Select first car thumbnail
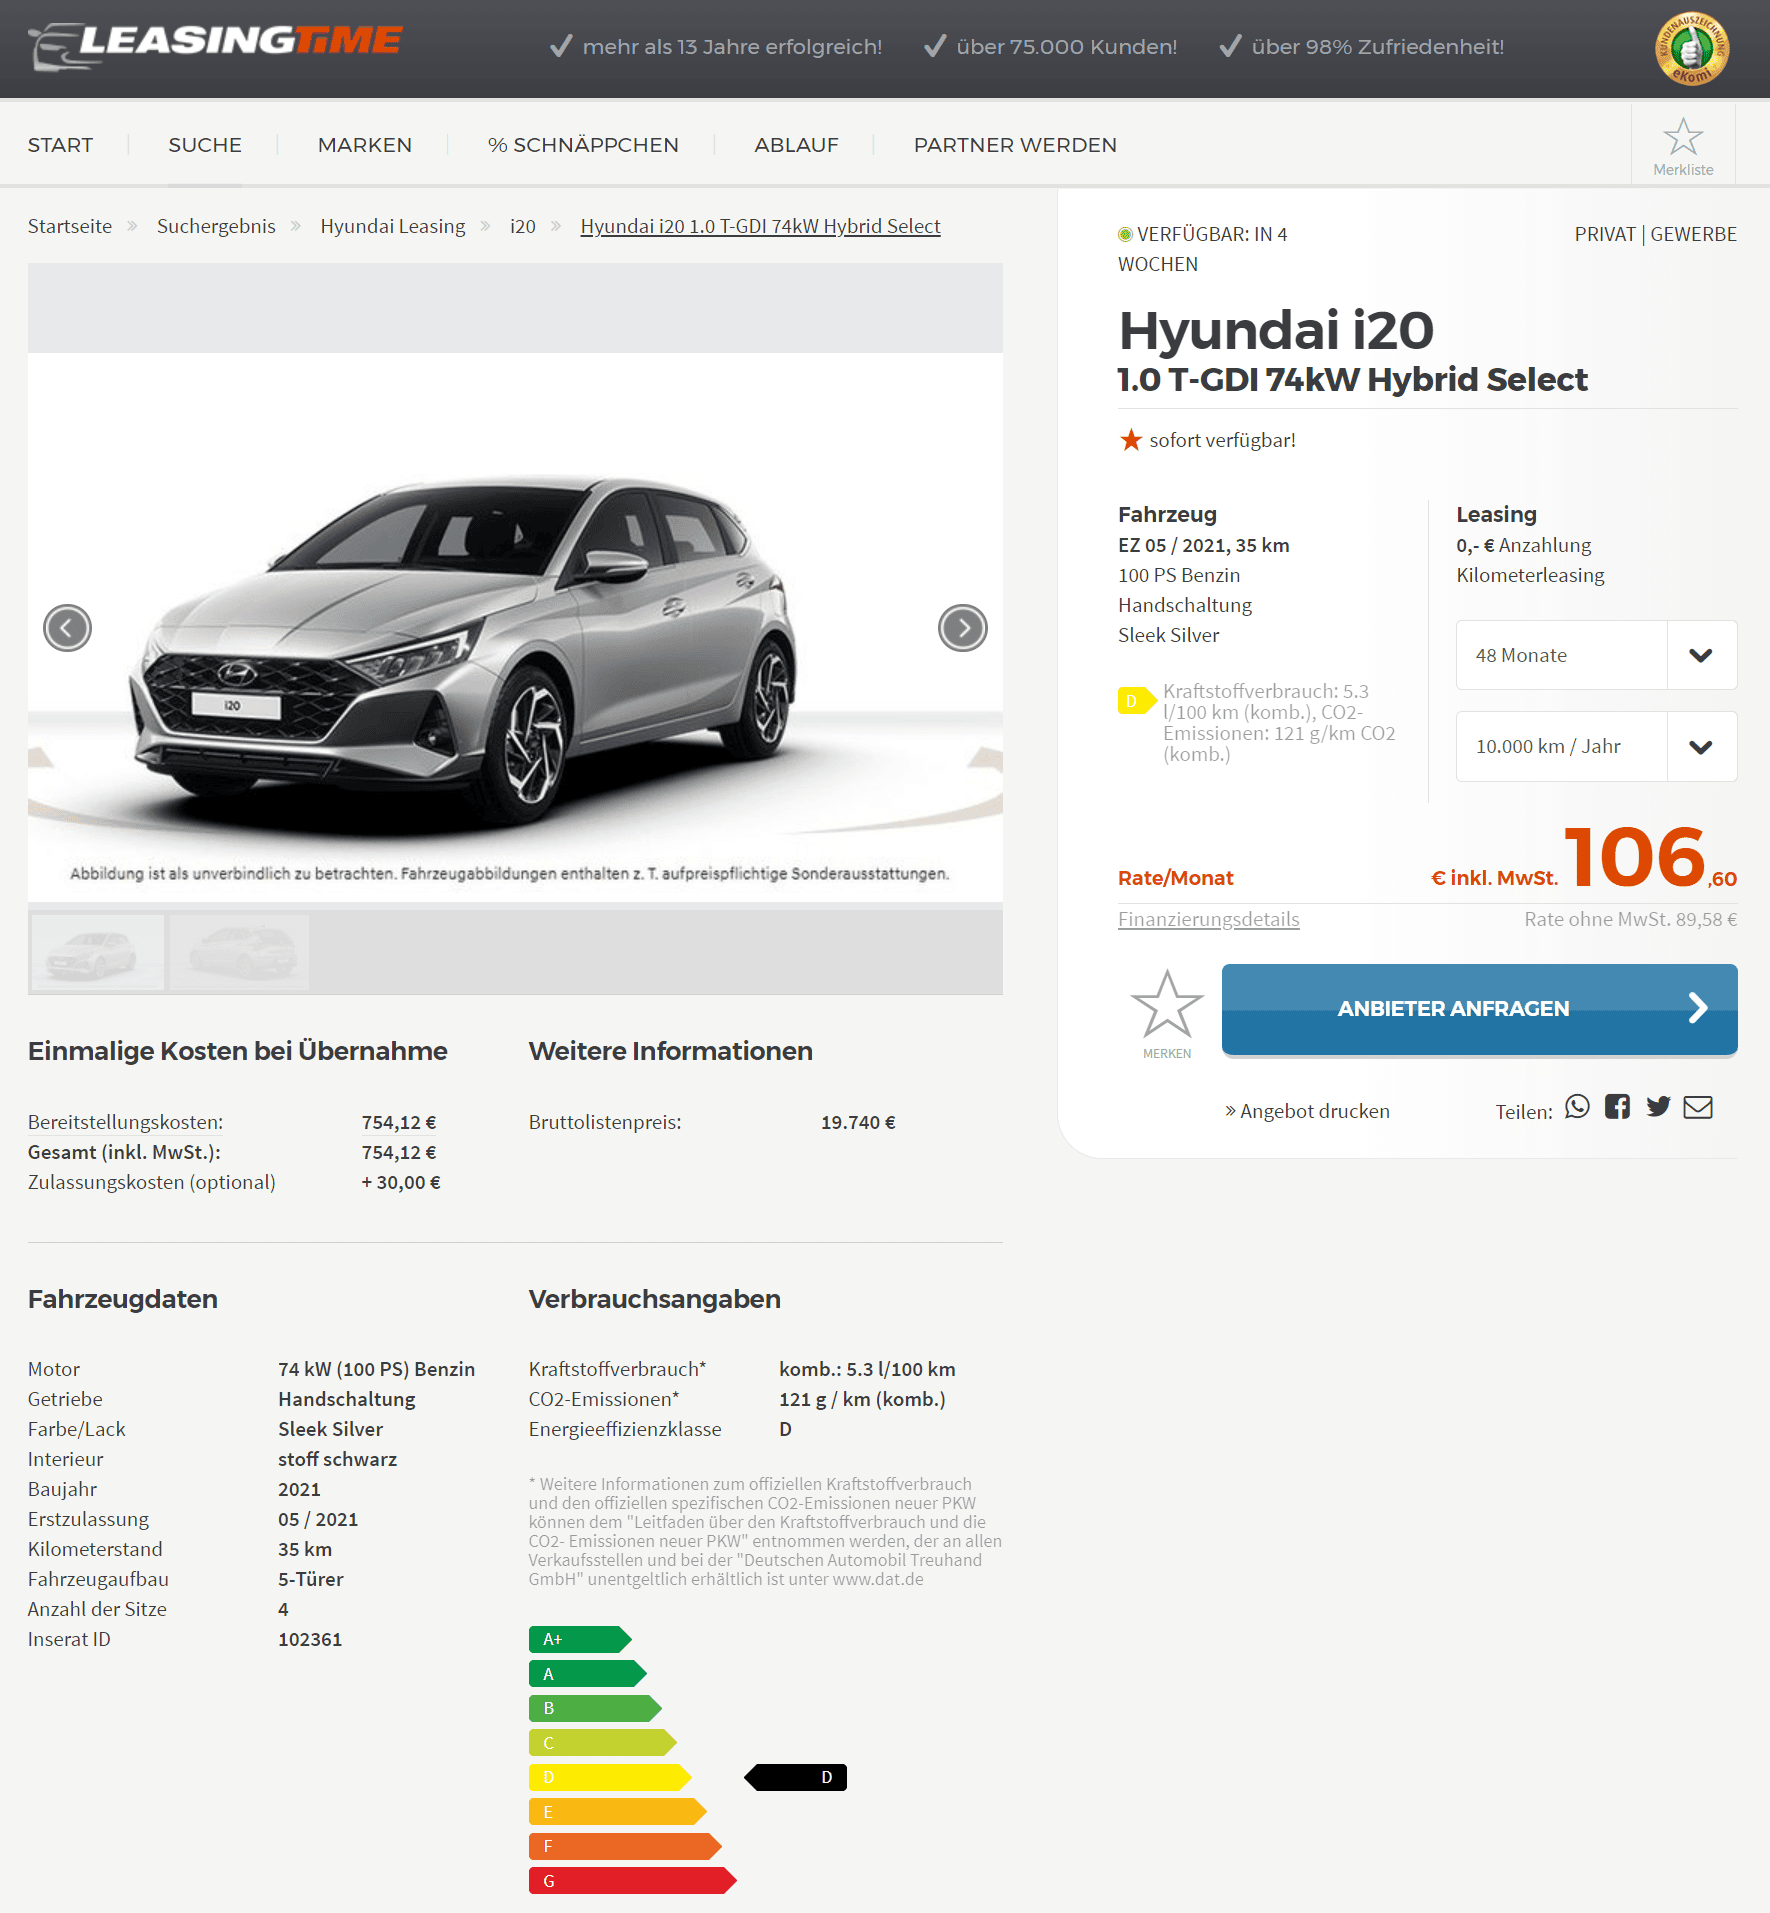The image size is (1770, 1913). pyautogui.click(x=98, y=952)
